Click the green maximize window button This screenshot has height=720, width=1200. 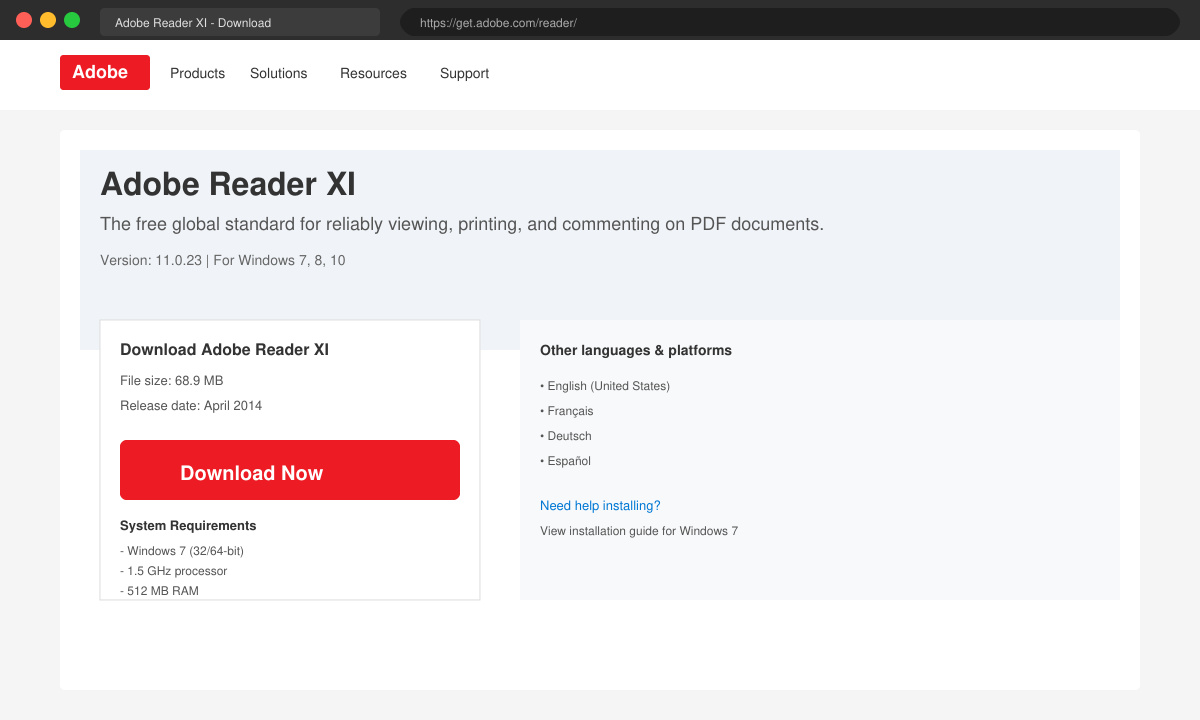point(72,20)
